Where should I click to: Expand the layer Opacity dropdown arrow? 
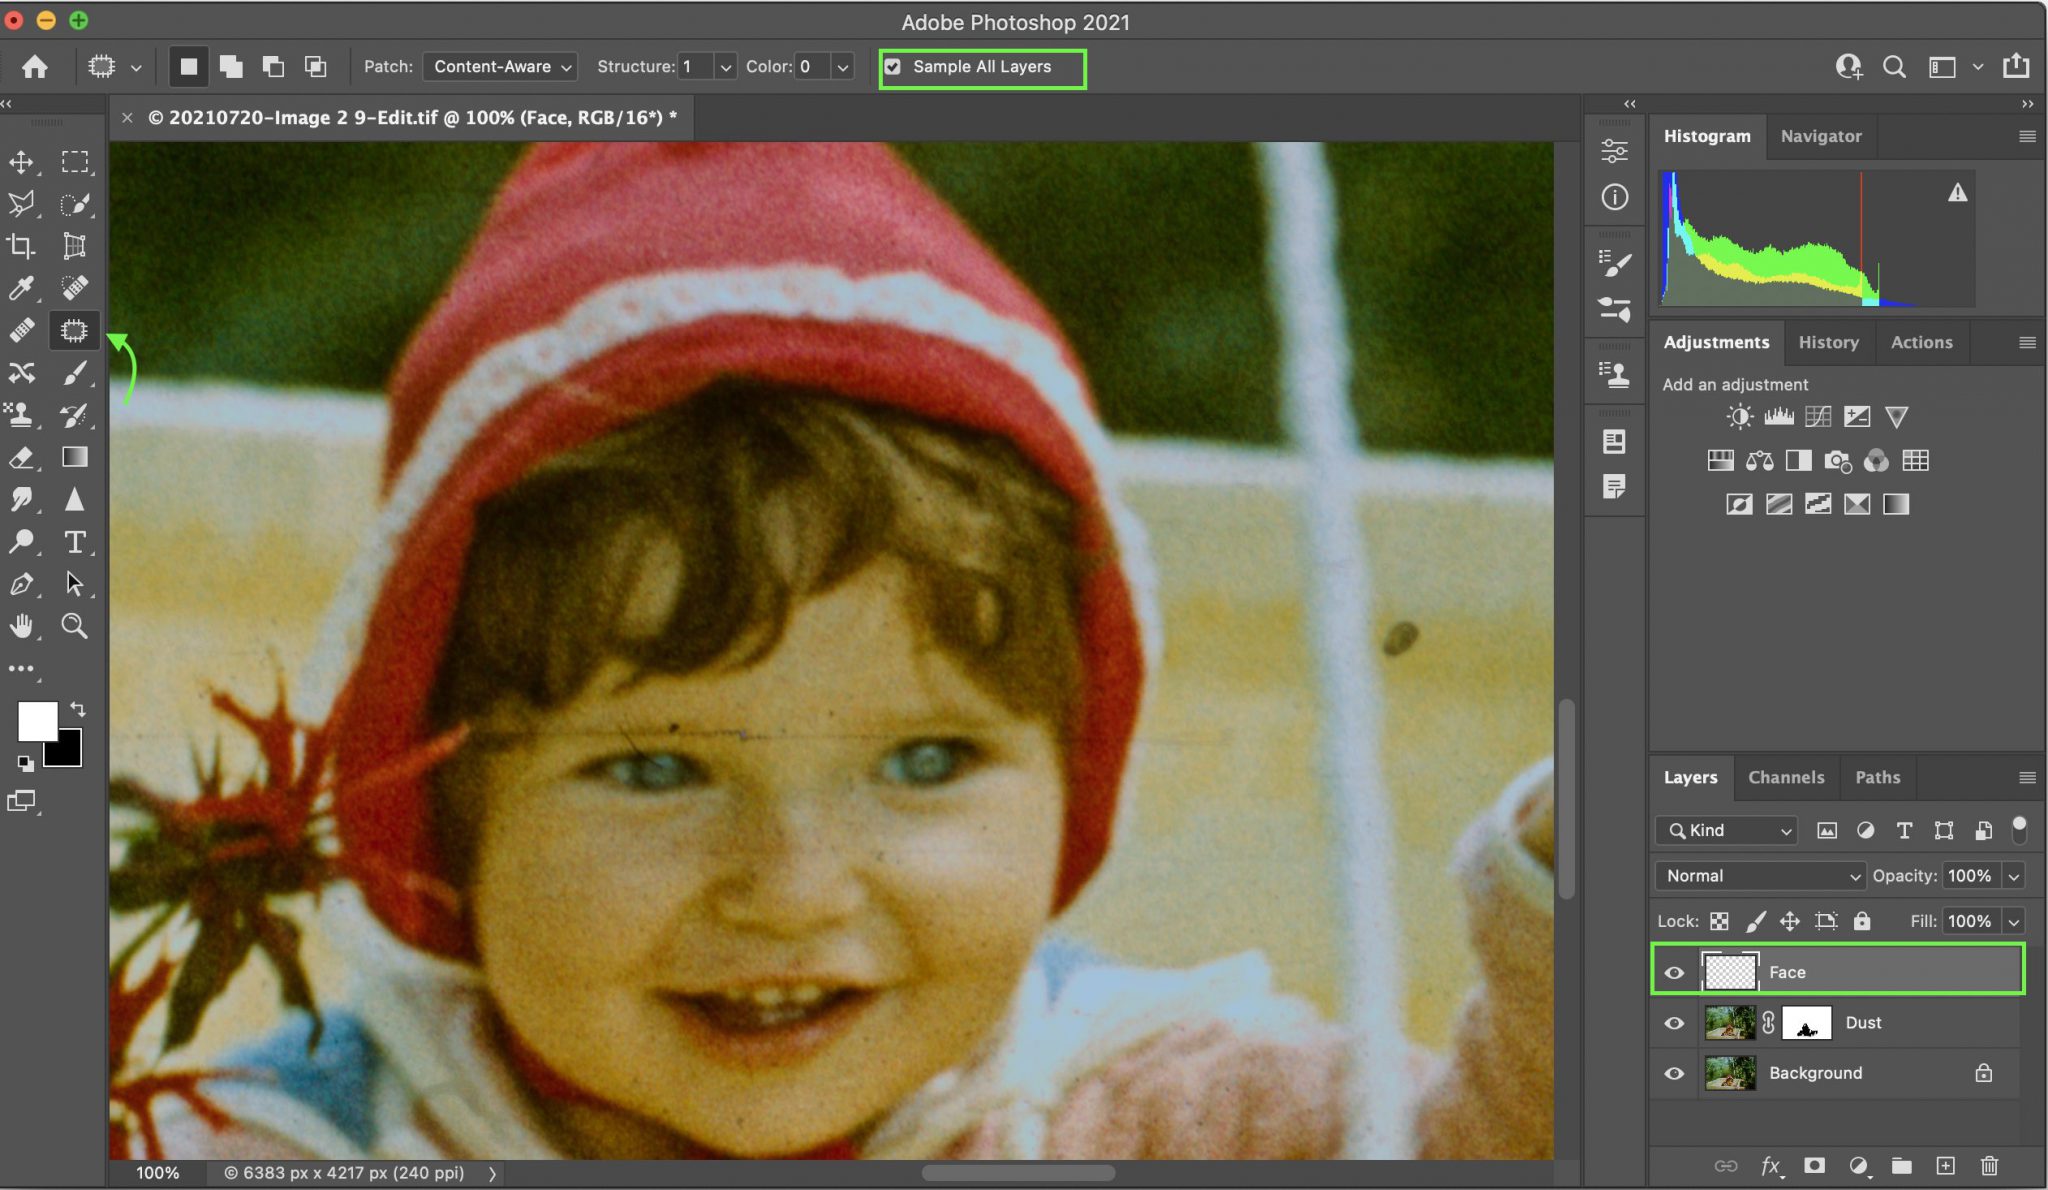coord(2014,876)
